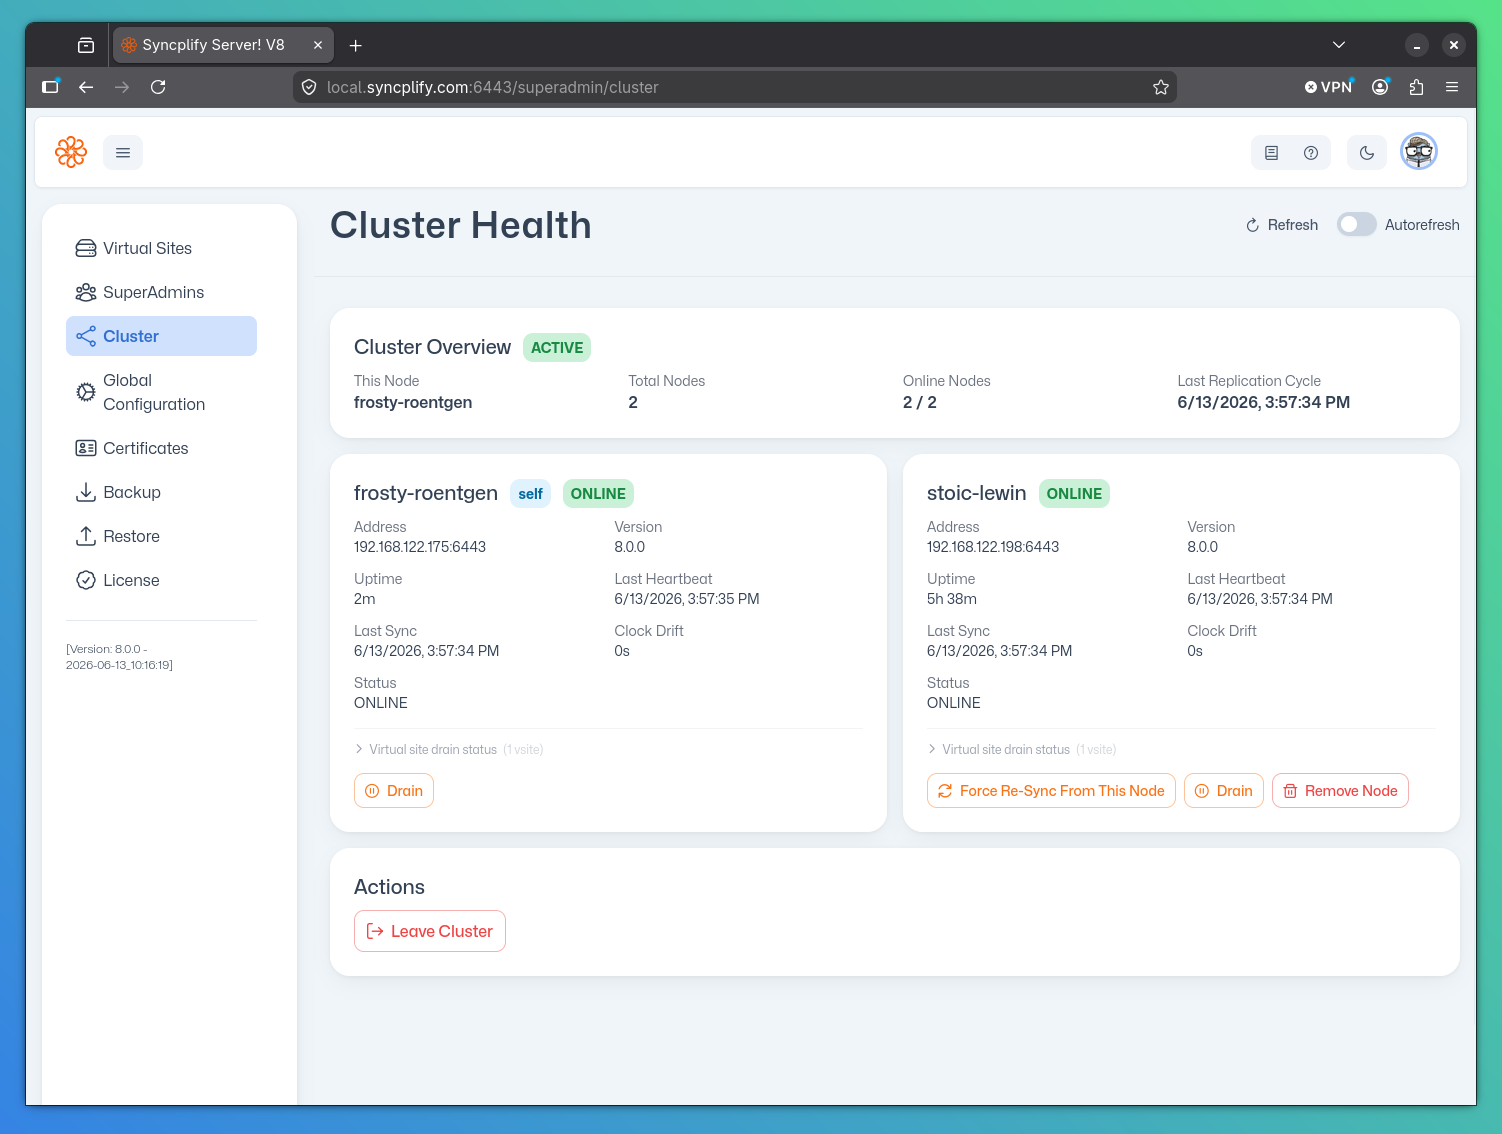The image size is (1502, 1134).
Task: Bookmark page with the star icon
Action: (1160, 87)
